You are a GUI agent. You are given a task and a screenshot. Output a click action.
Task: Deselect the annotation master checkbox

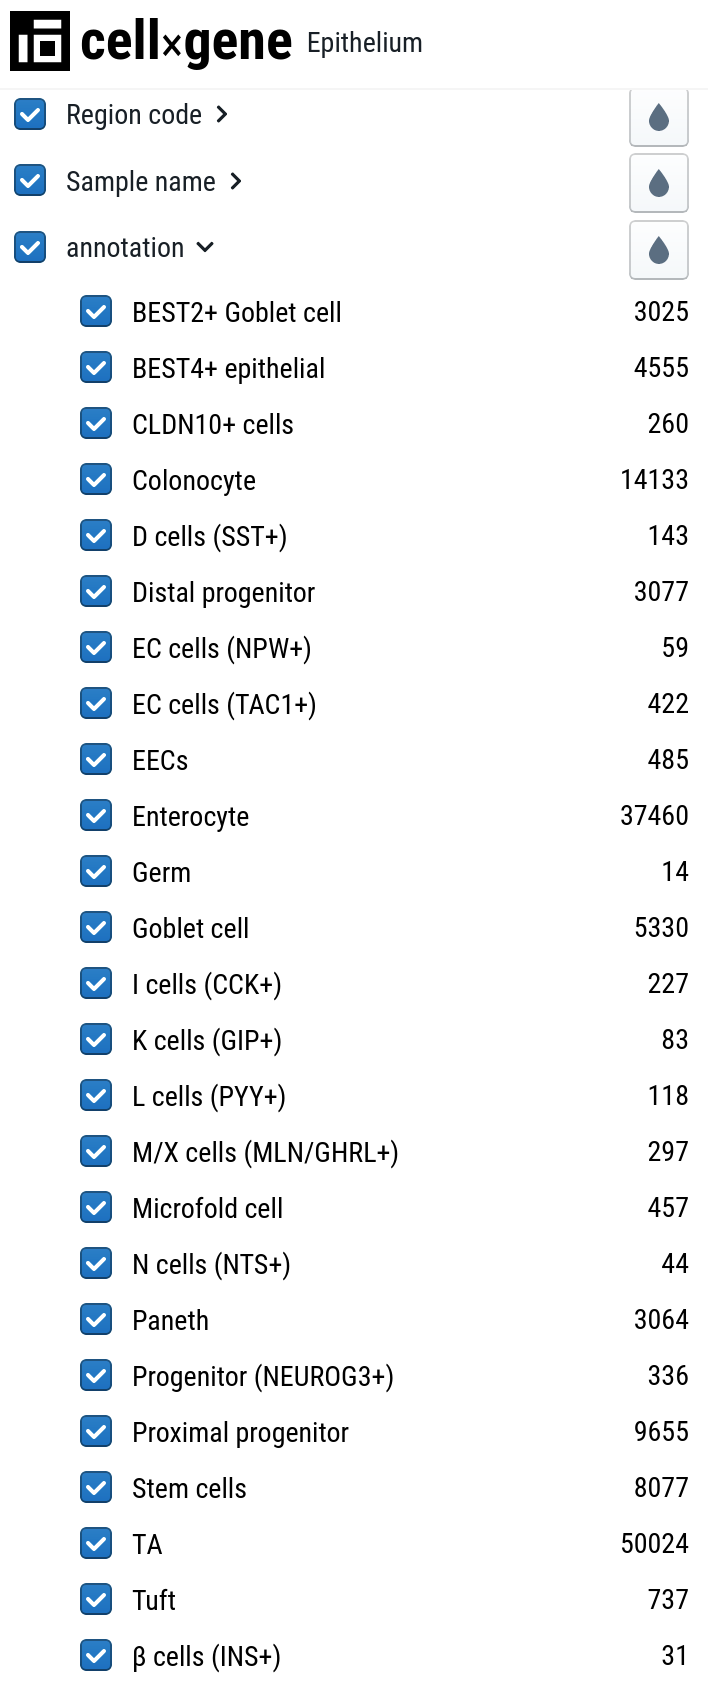(x=30, y=247)
